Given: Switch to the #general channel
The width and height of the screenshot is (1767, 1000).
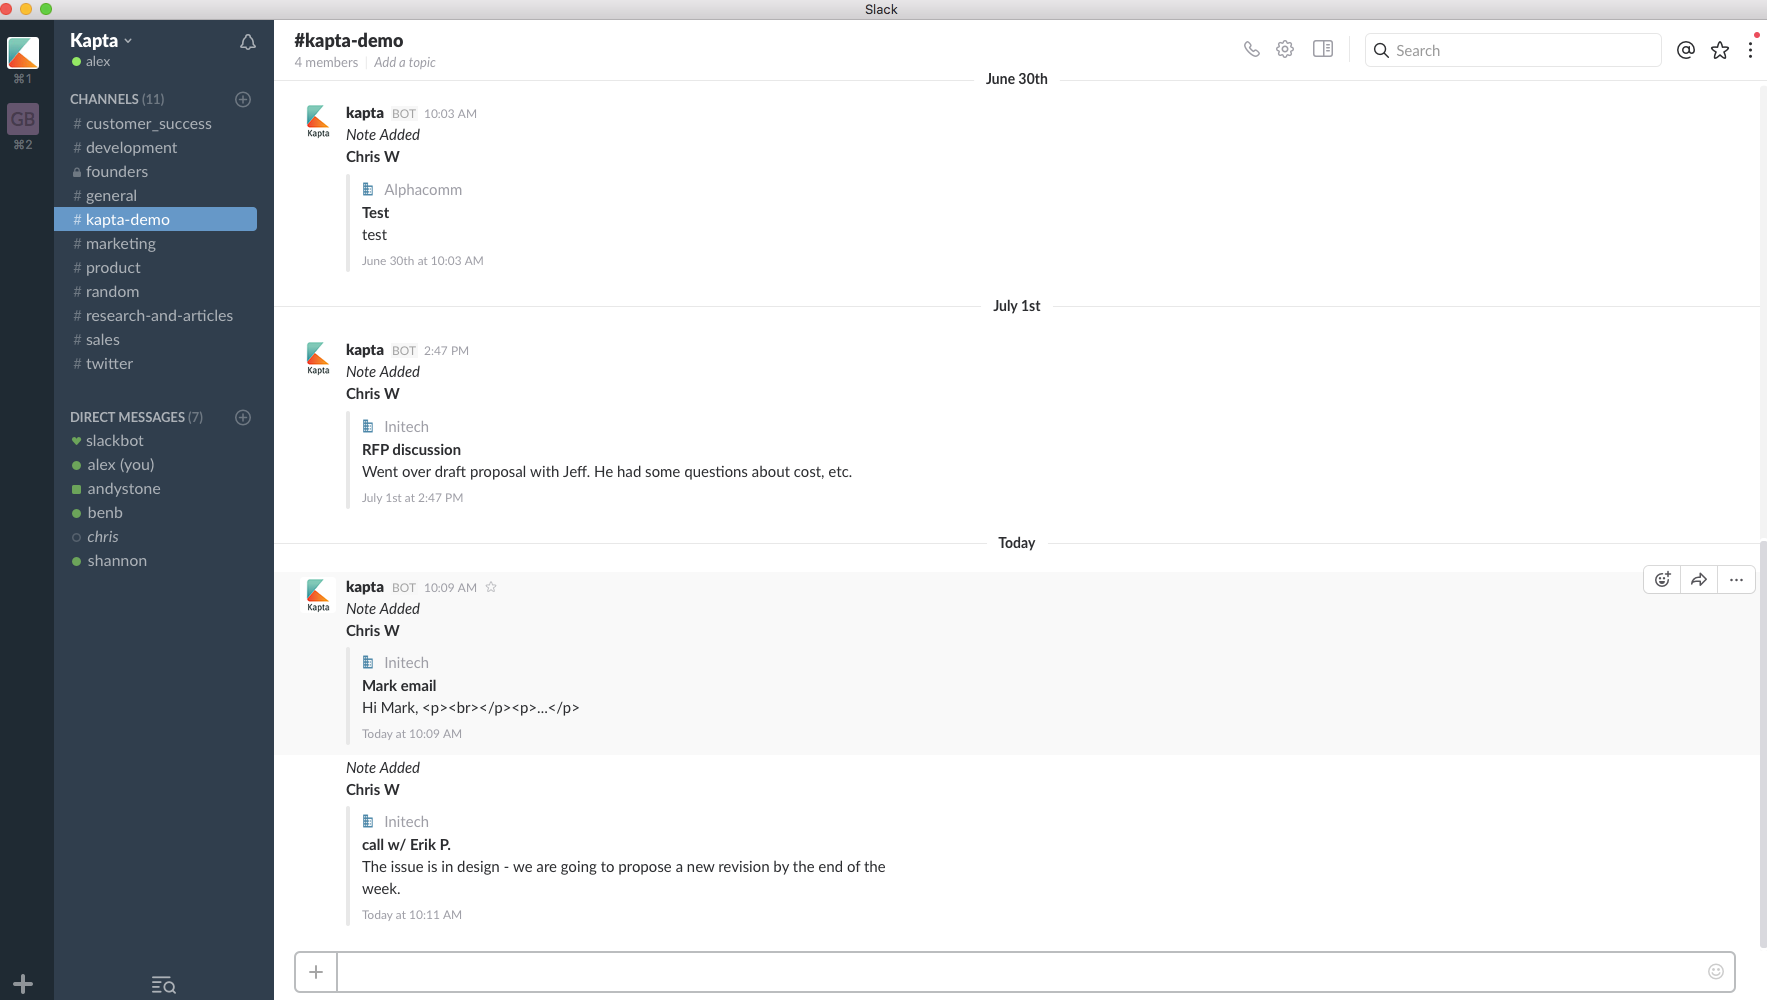Looking at the screenshot, I should pos(111,195).
